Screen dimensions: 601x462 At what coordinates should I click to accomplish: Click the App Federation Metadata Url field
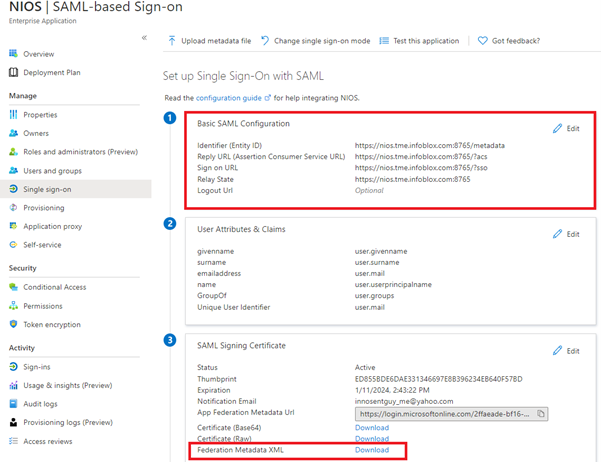coord(445,413)
